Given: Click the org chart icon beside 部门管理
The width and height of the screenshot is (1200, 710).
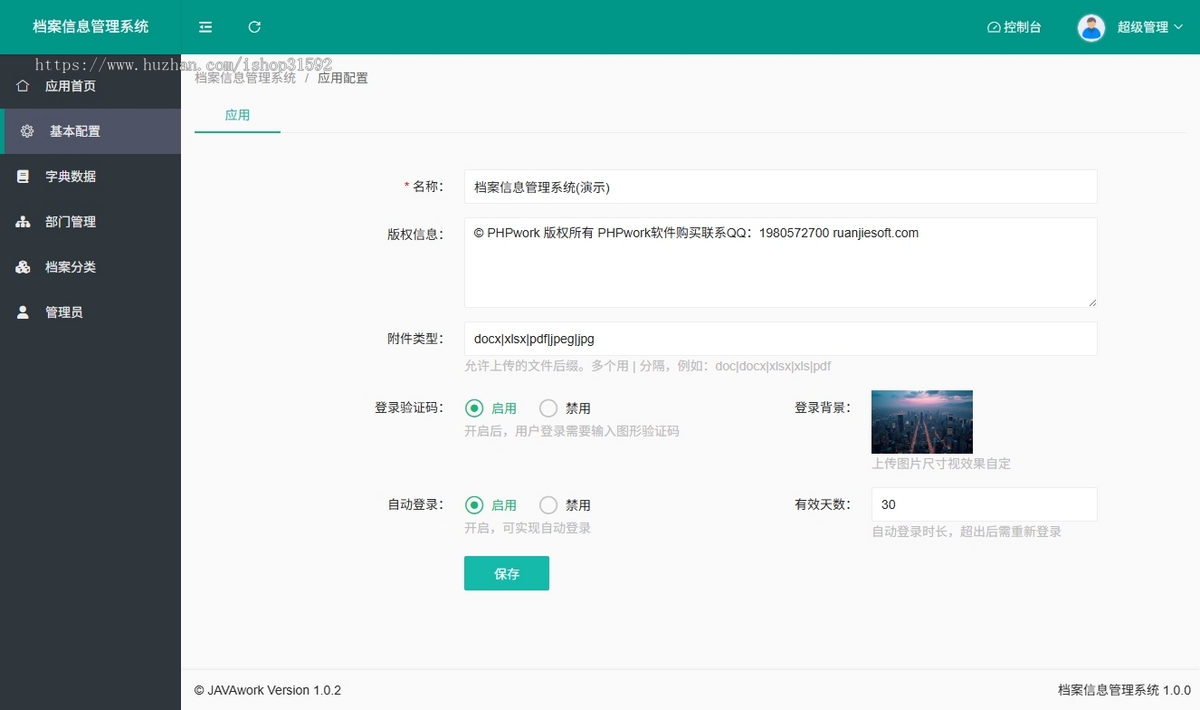Looking at the screenshot, I should tap(23, 222).
